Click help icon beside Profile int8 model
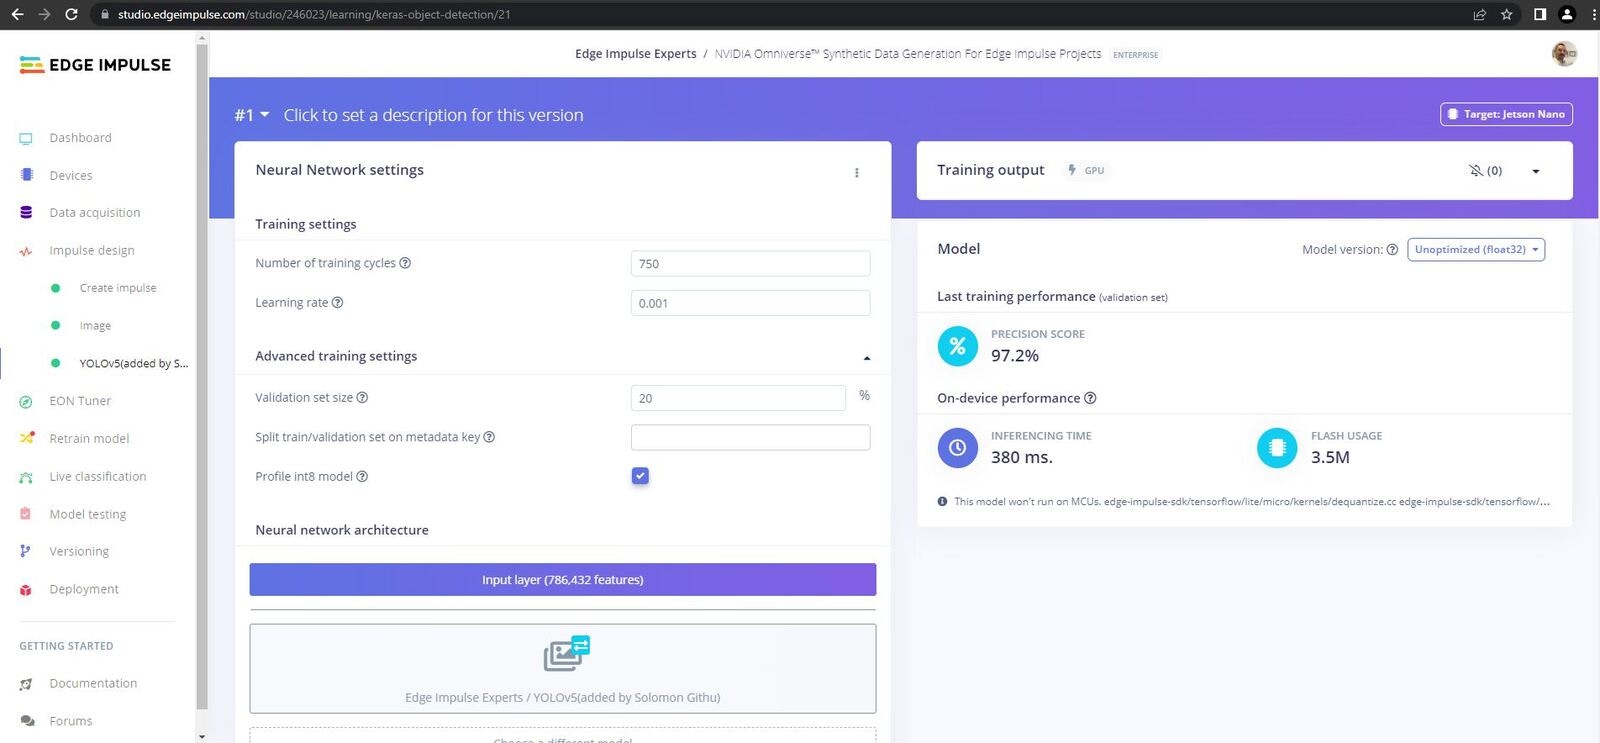1600x743 pixels. (362, 476)
